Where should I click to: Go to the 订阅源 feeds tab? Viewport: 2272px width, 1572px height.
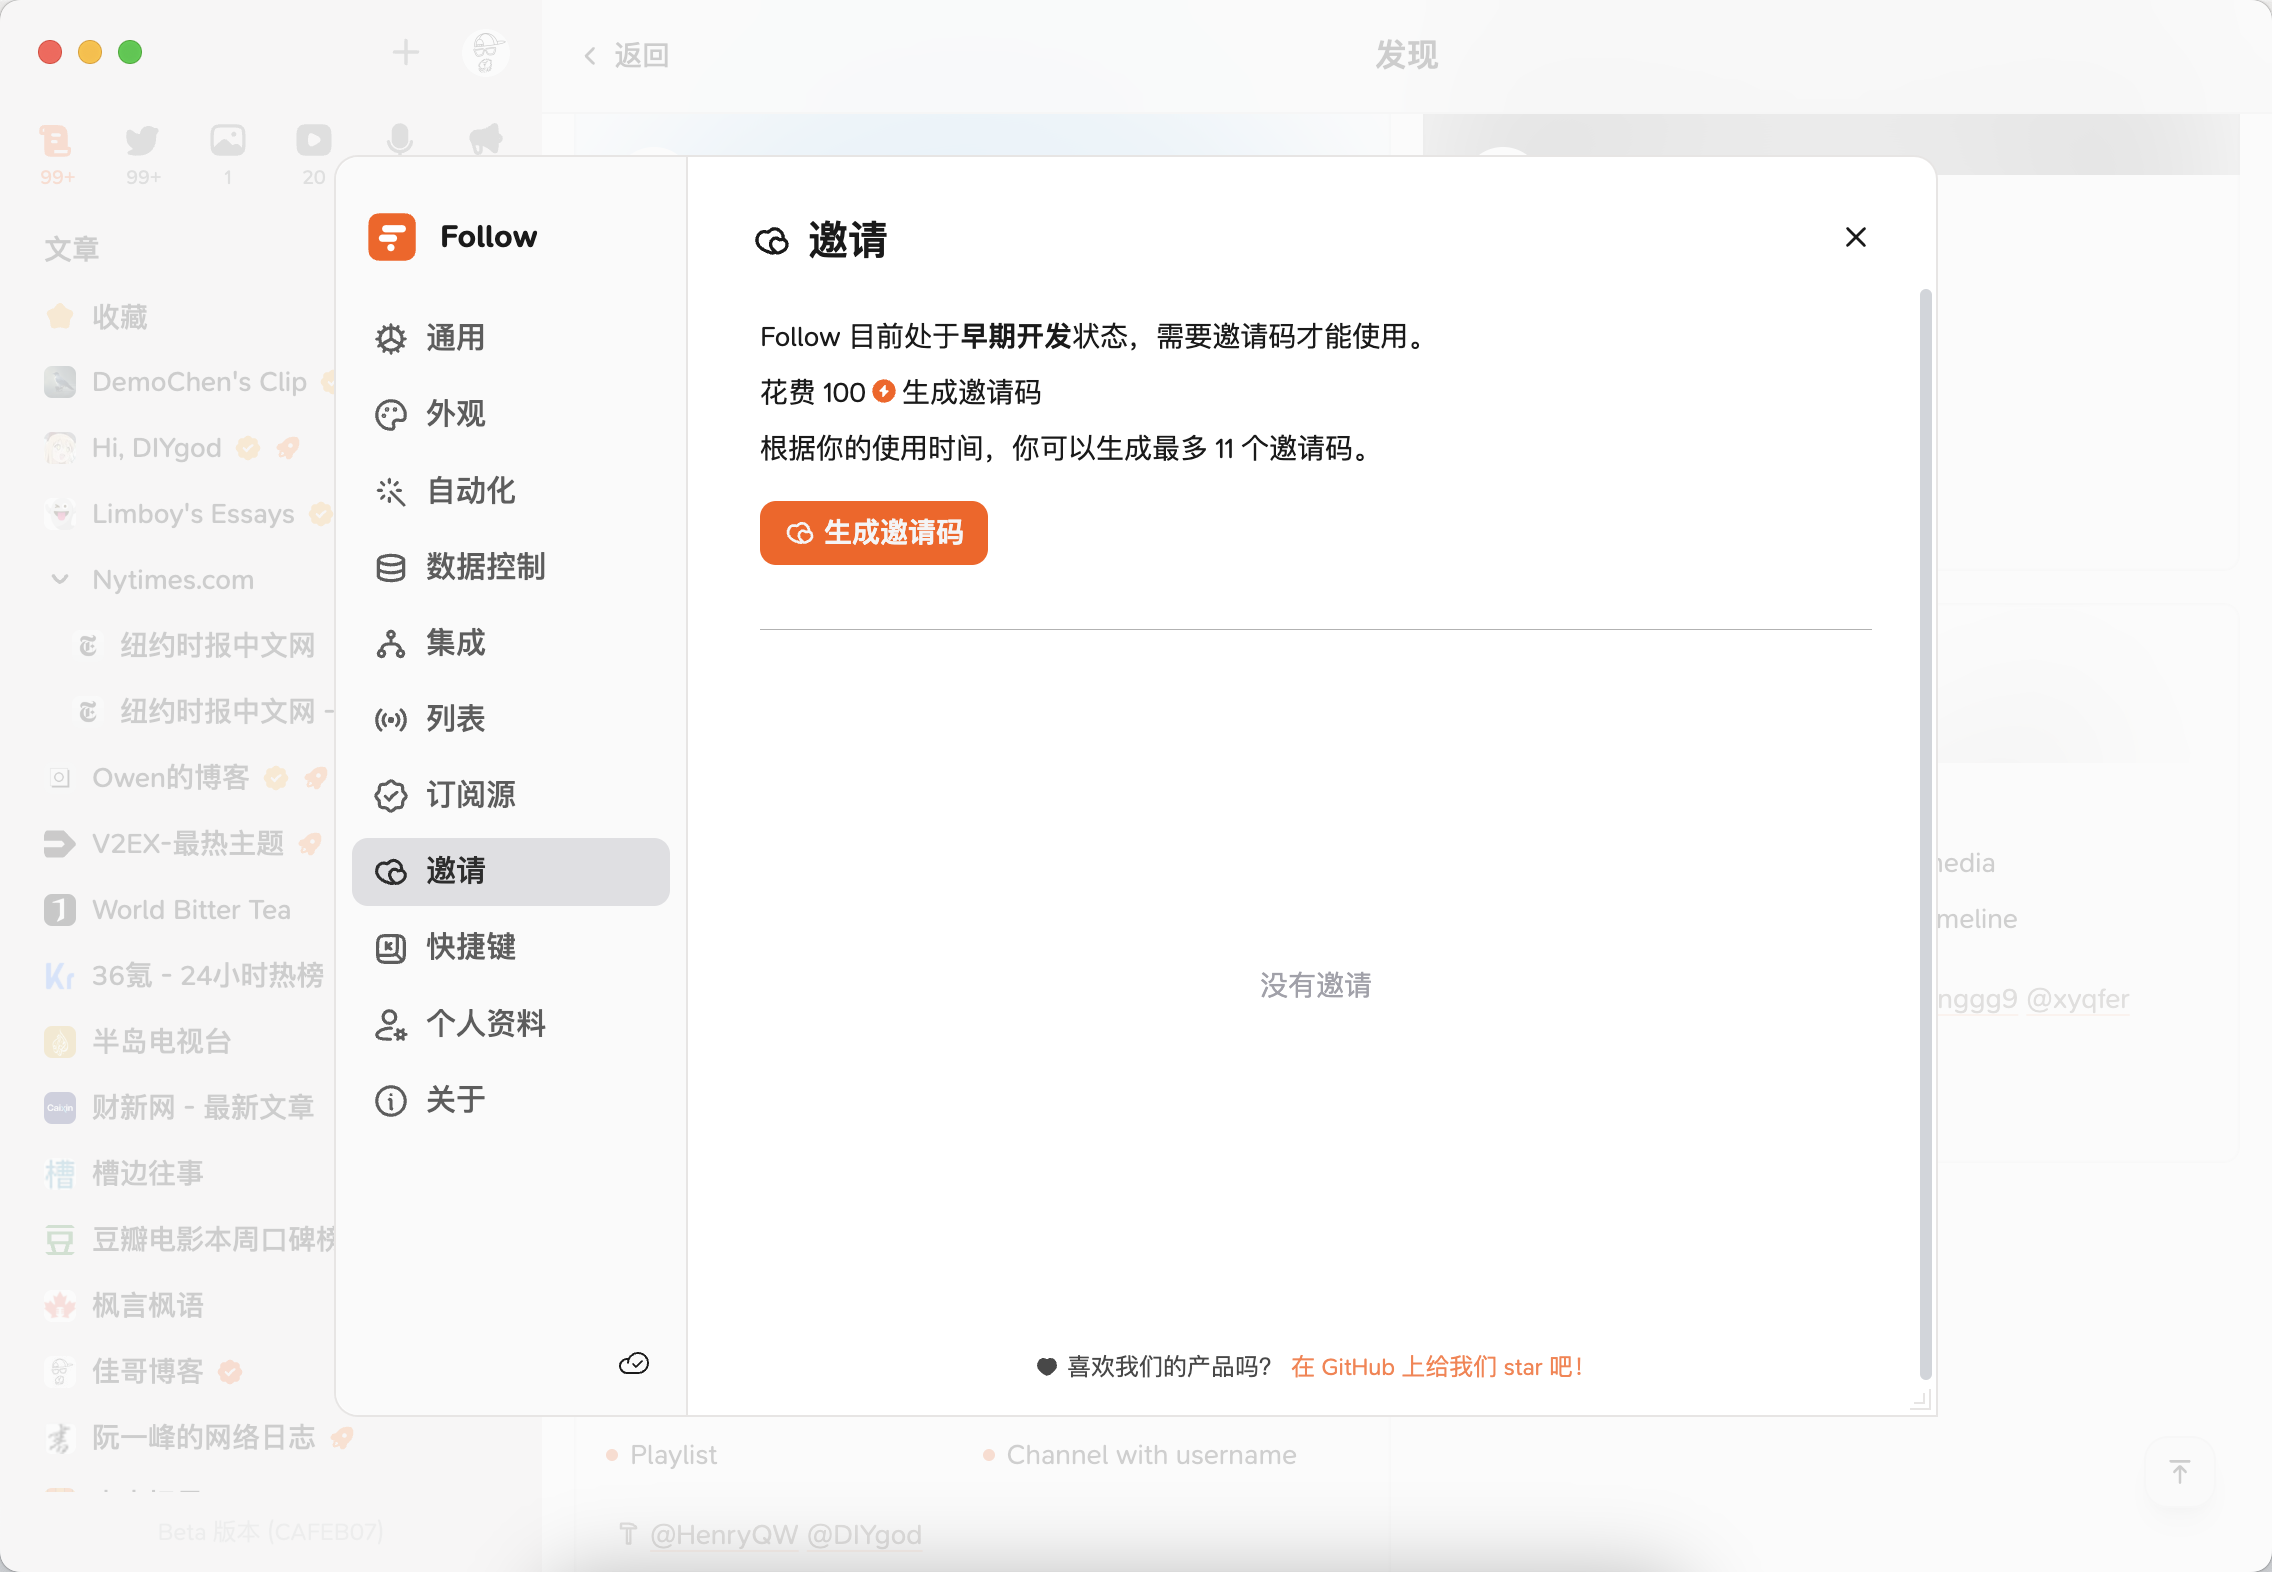point(510,795)
